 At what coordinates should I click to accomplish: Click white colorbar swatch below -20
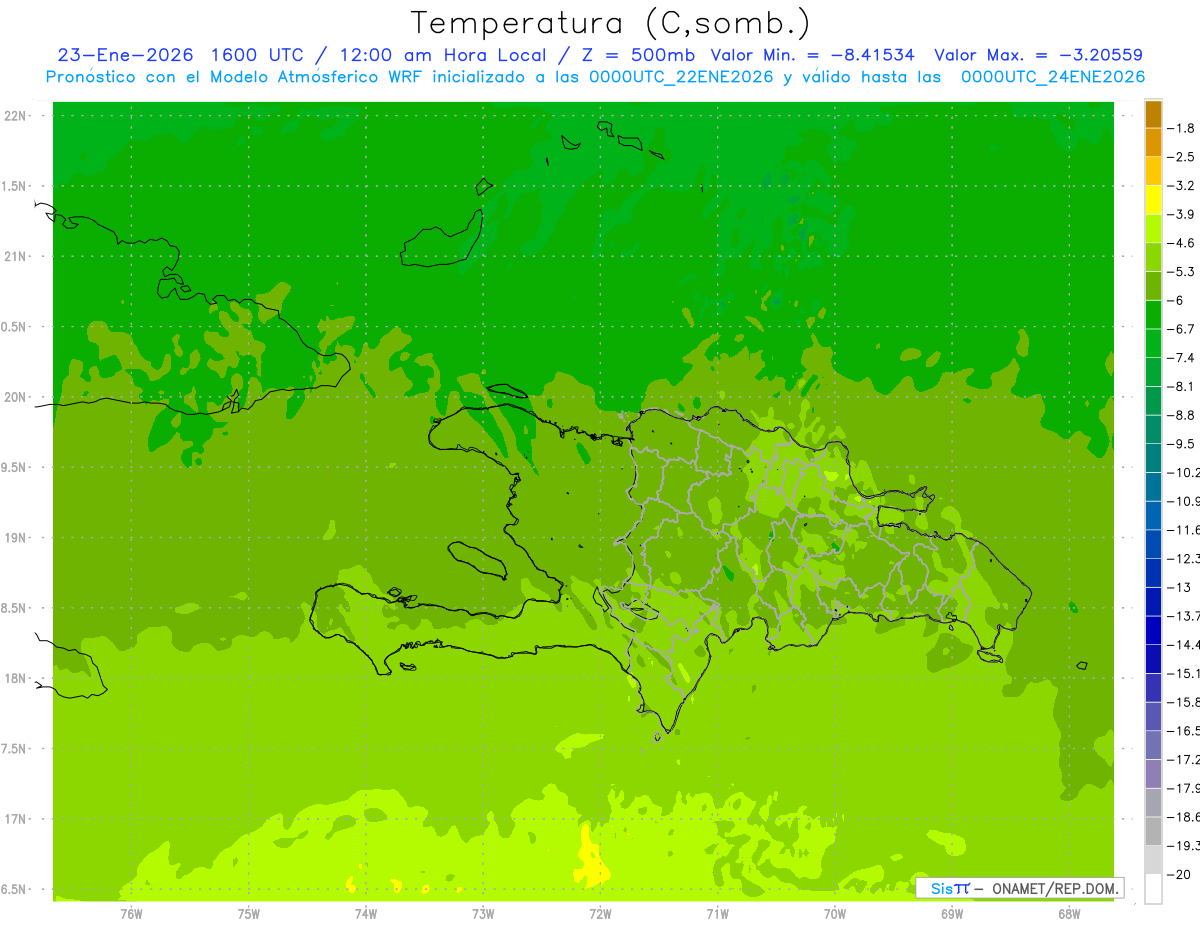pyautogui.click(x=1153, y=889)
